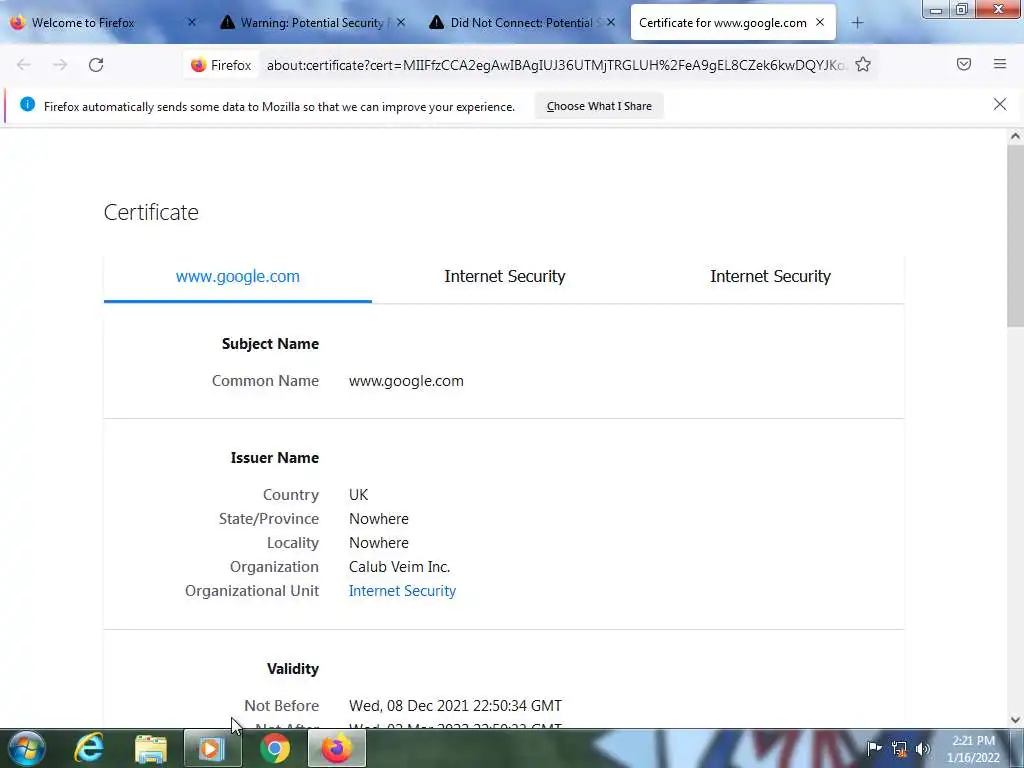Switch to the Did Not Connect tab
The image size is (1024, 768).
pyautogui.click(x=522, y=23)
